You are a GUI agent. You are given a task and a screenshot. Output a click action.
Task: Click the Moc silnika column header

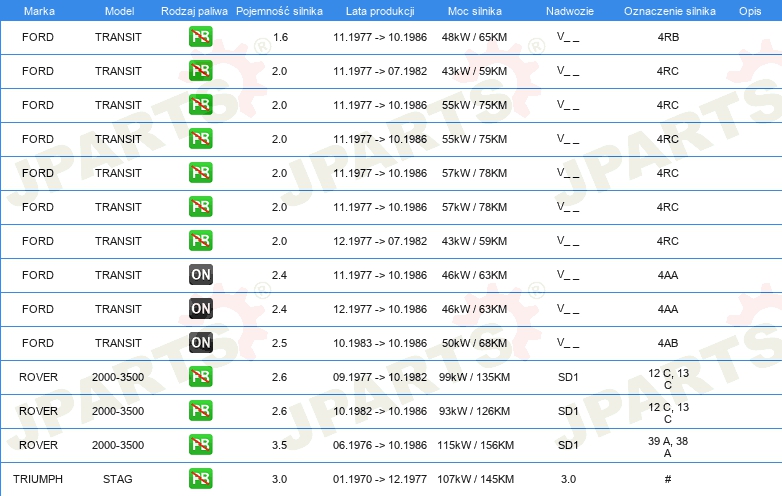474,11
